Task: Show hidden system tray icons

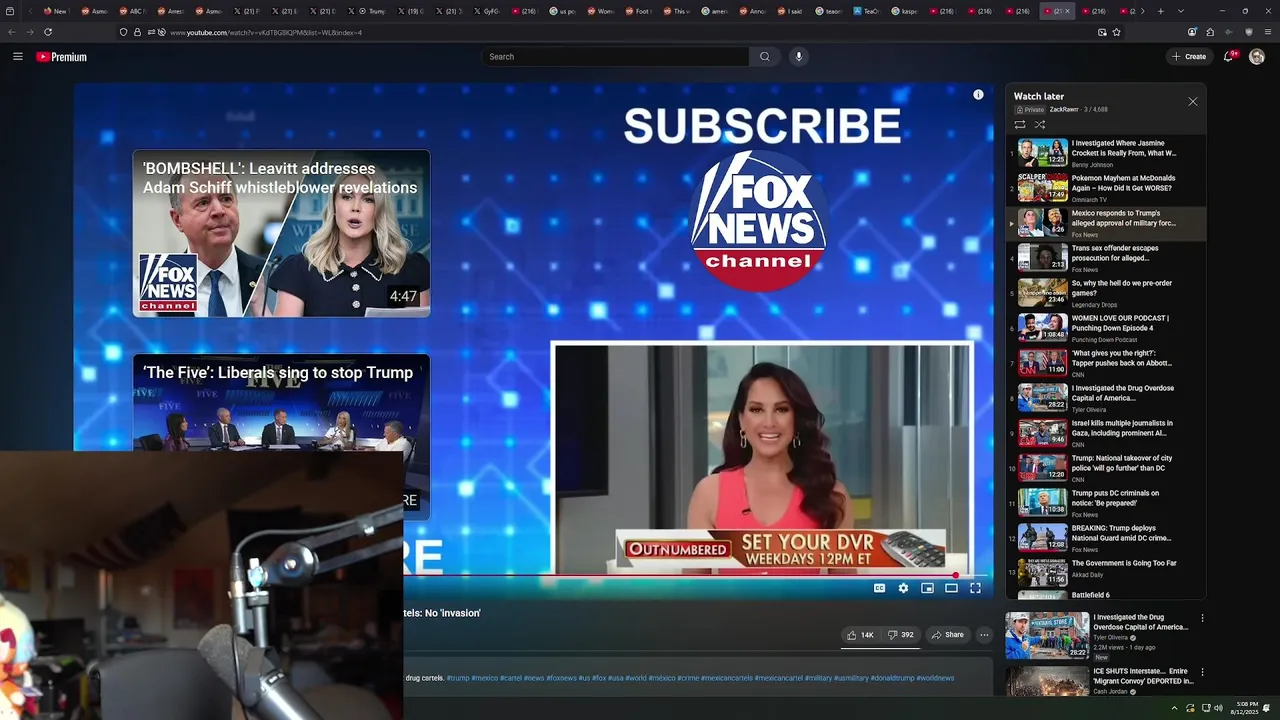Action: tap(1174, 708)
